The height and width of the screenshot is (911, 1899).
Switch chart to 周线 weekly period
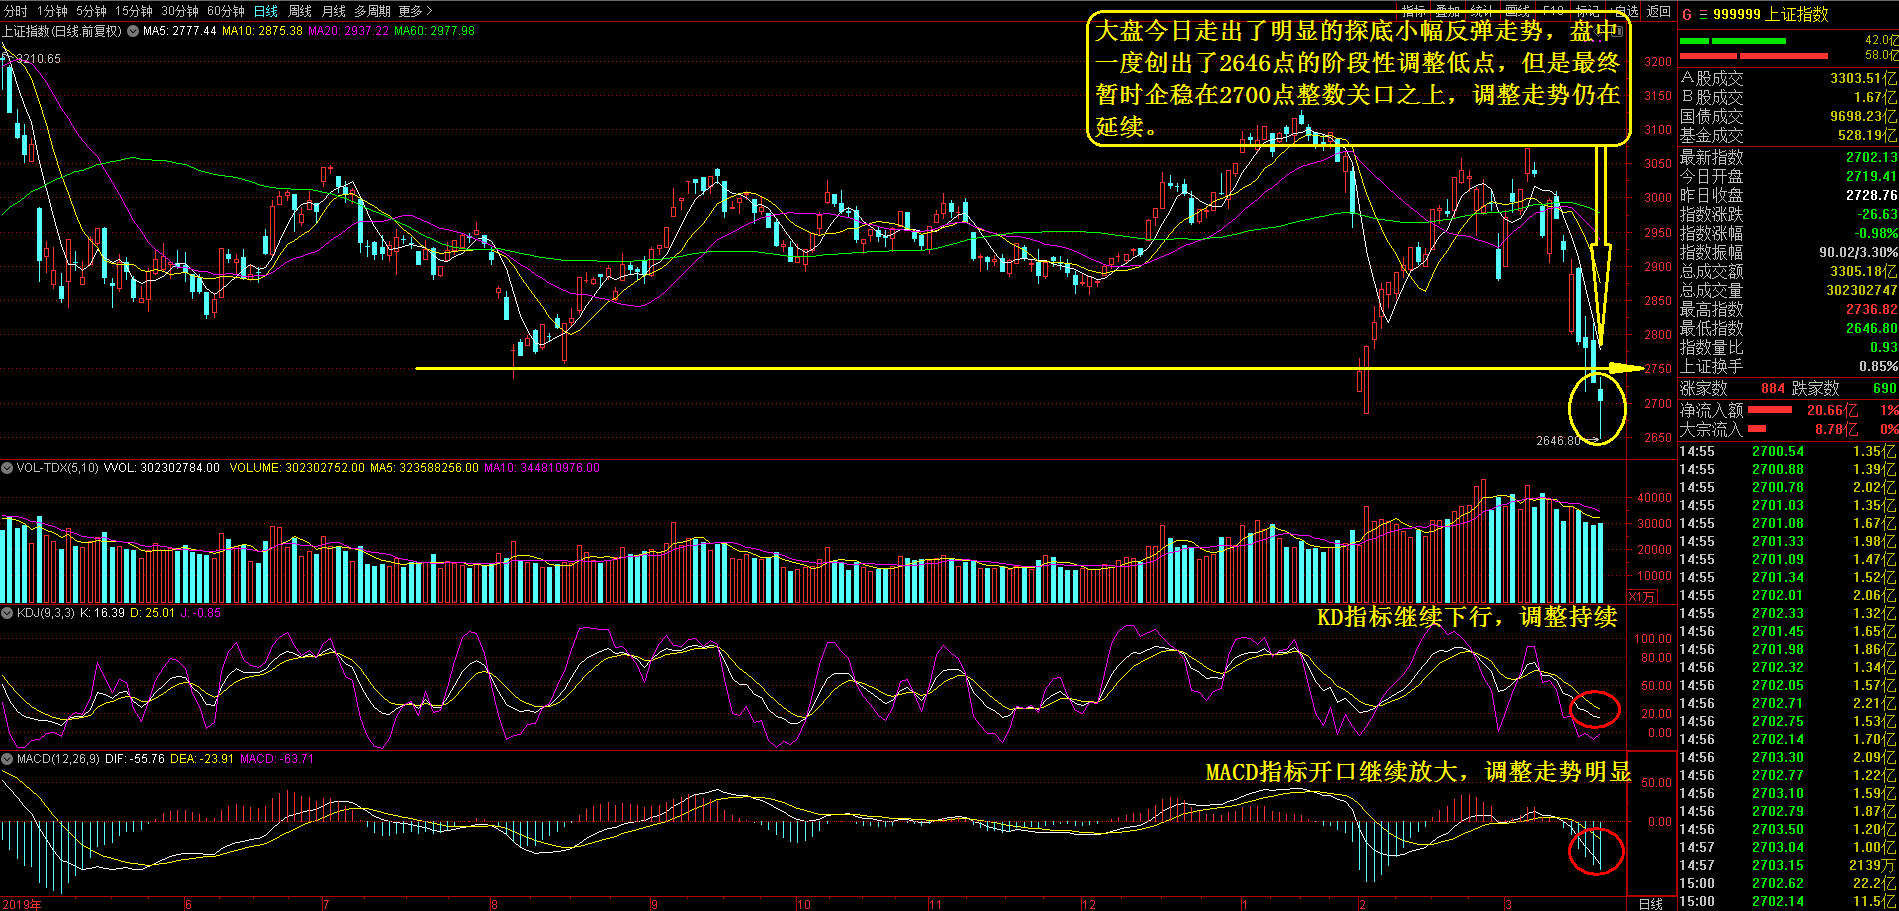point(299,11)
